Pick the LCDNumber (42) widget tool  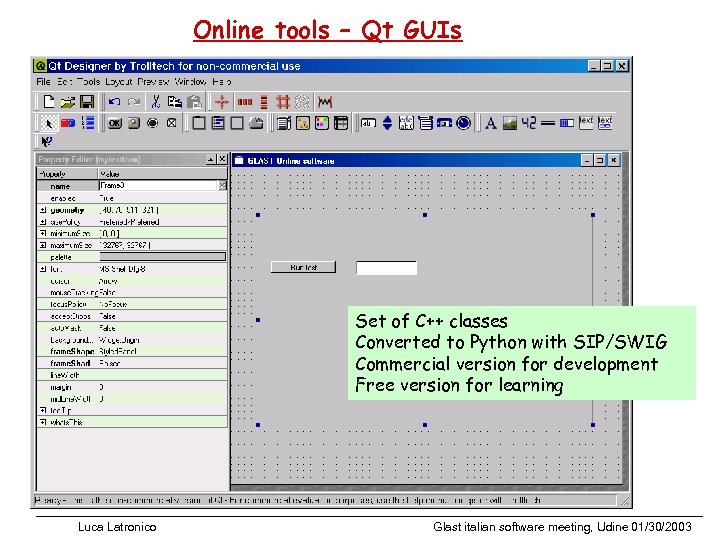coord(529,123)
